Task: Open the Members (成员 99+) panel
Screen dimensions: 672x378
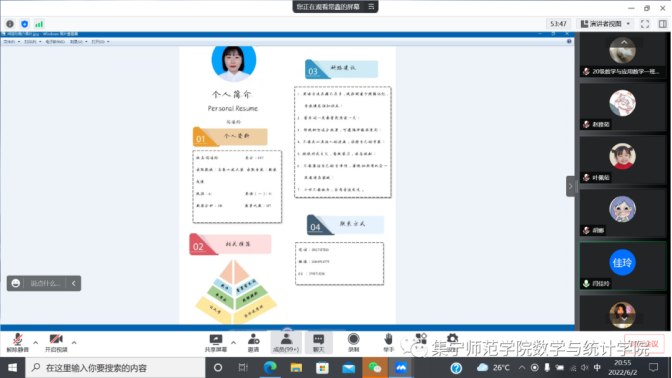Action: tap(286, 343)
